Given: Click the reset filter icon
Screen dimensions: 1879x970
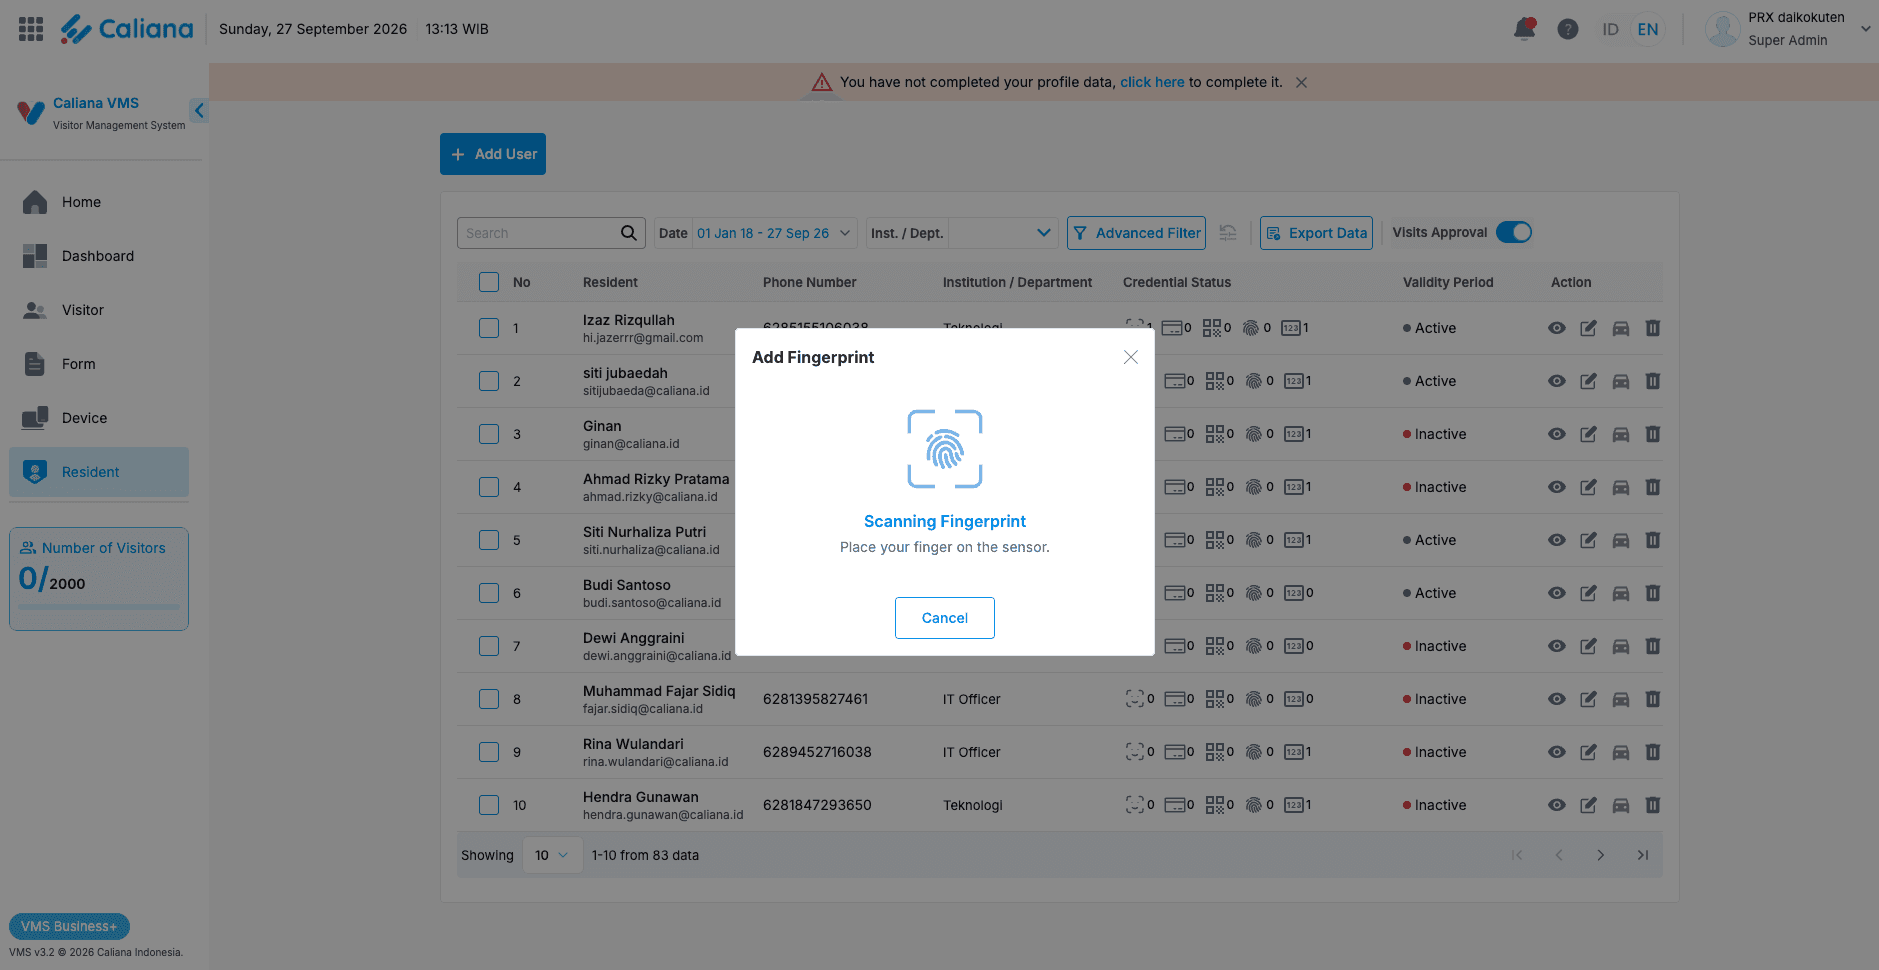Looking at the screenshot, I should coord(1228,233).
